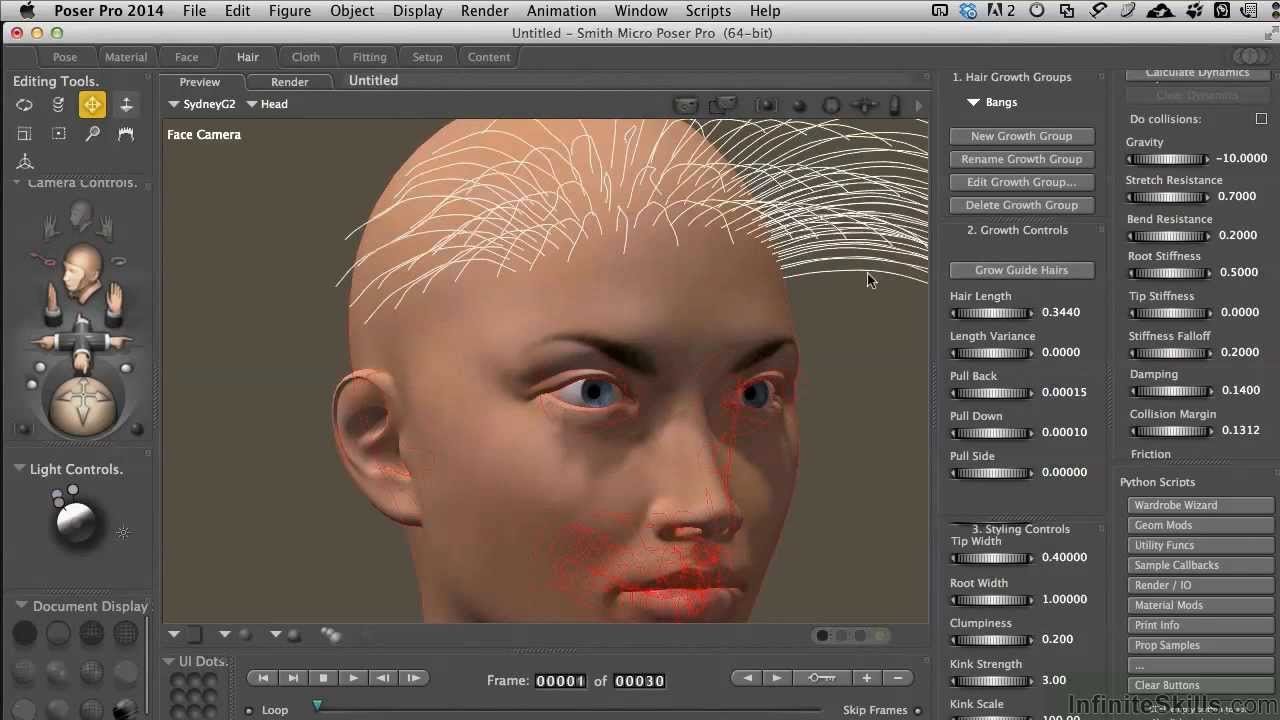
Task: Select the Morphing tool with comb icon
Action: (126, 134)
